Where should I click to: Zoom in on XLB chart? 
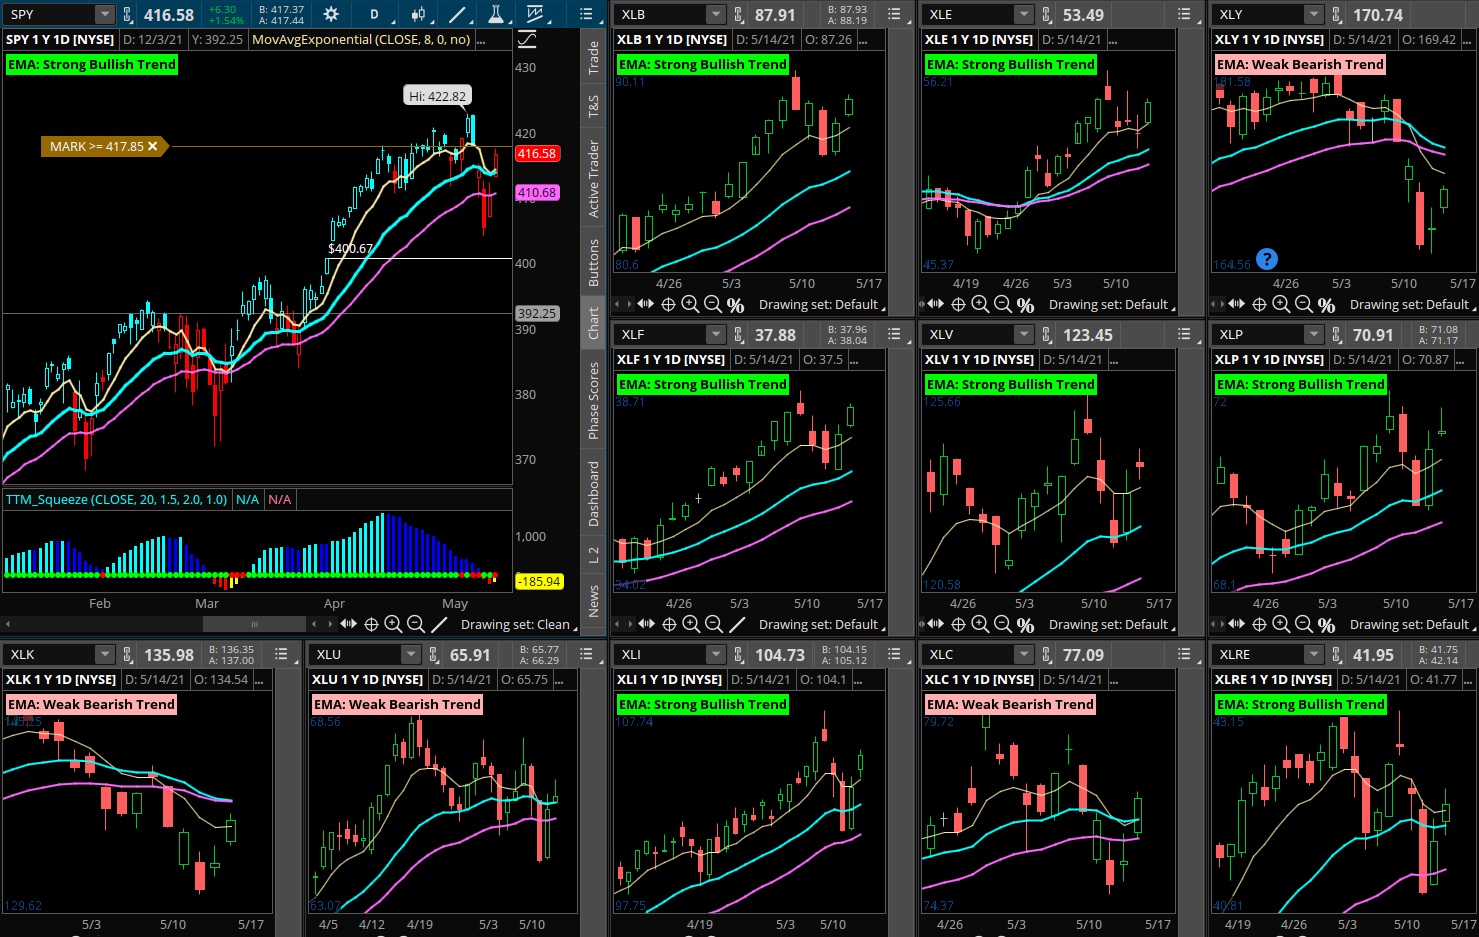(x=690, y=304)
